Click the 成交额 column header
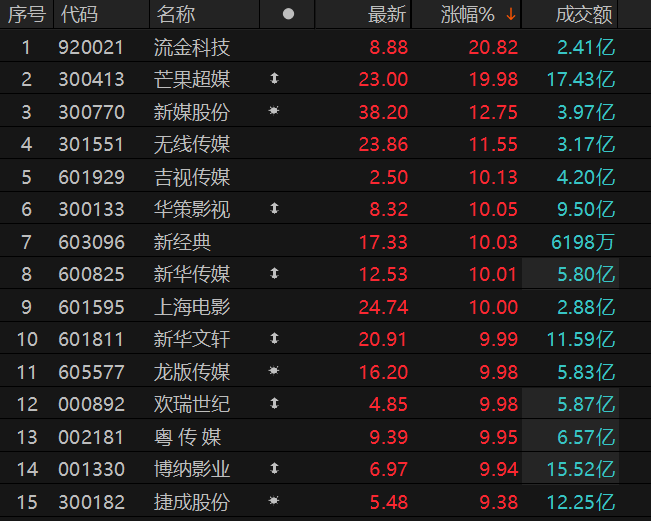 click(584, 15)
